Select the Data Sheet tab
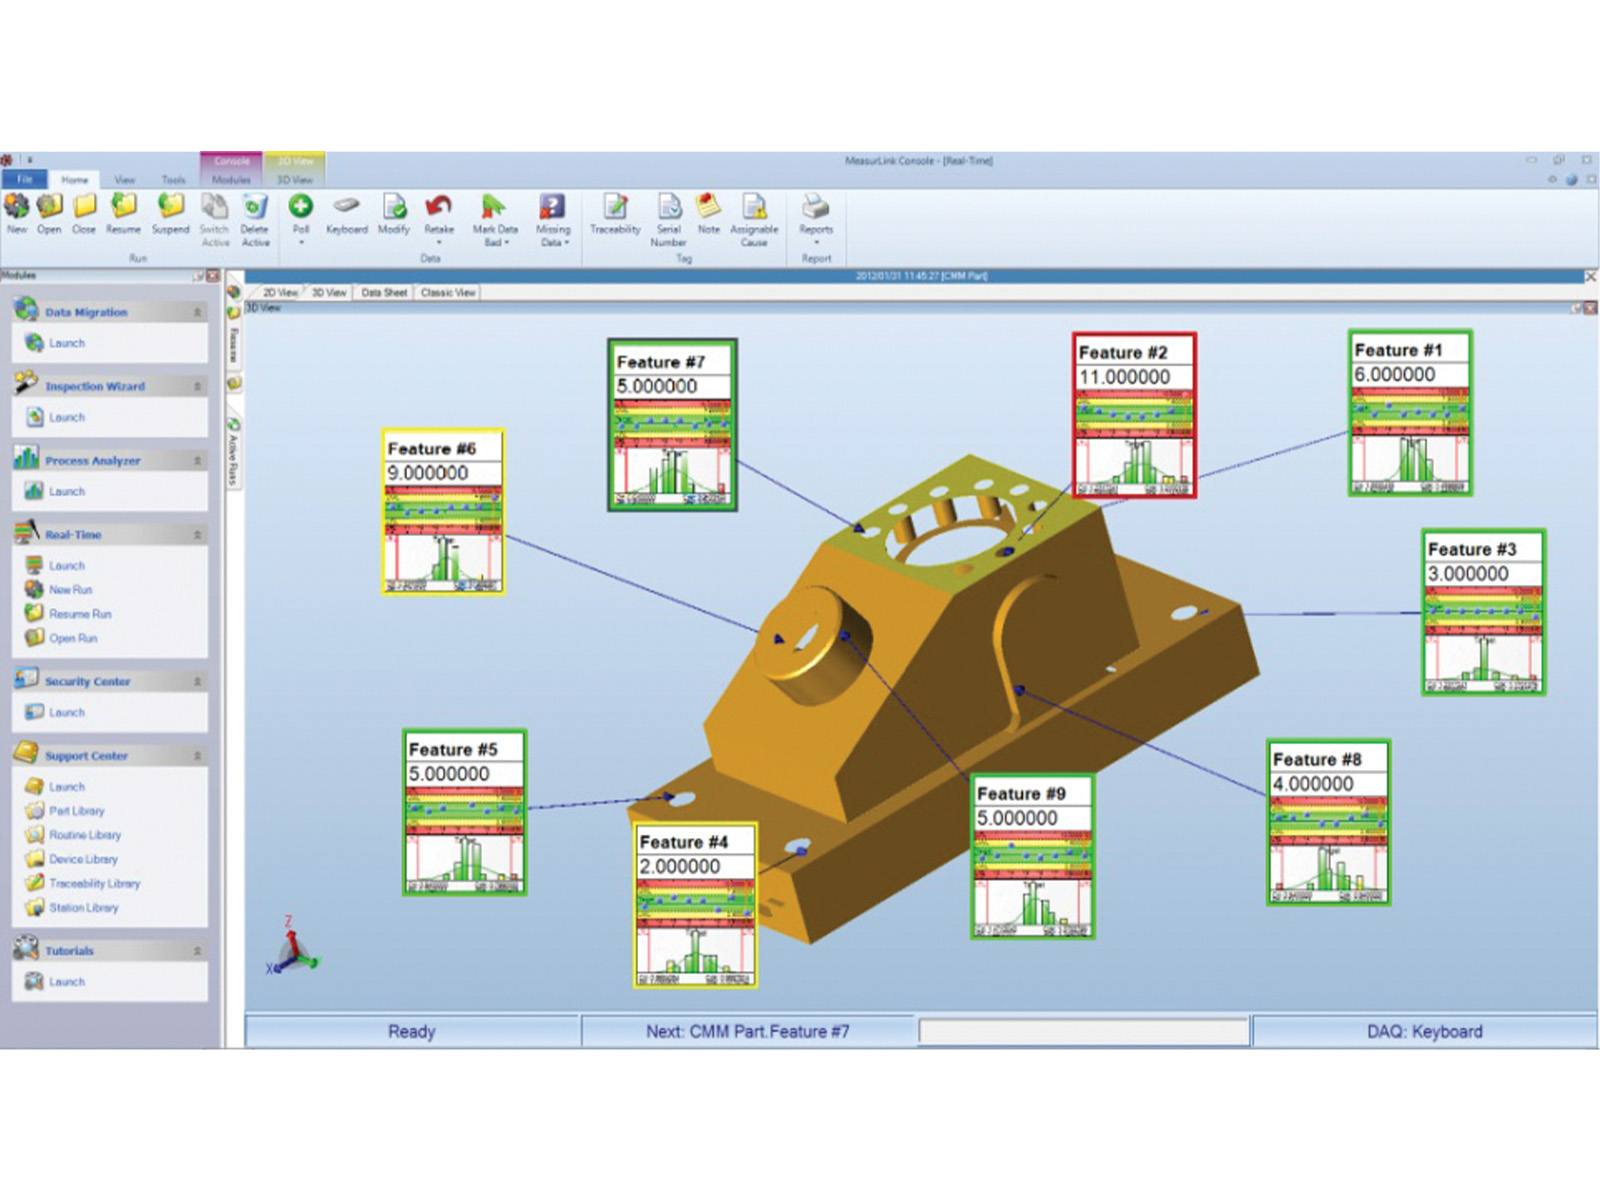The image size is (1600, 1200). pos(384,292)
